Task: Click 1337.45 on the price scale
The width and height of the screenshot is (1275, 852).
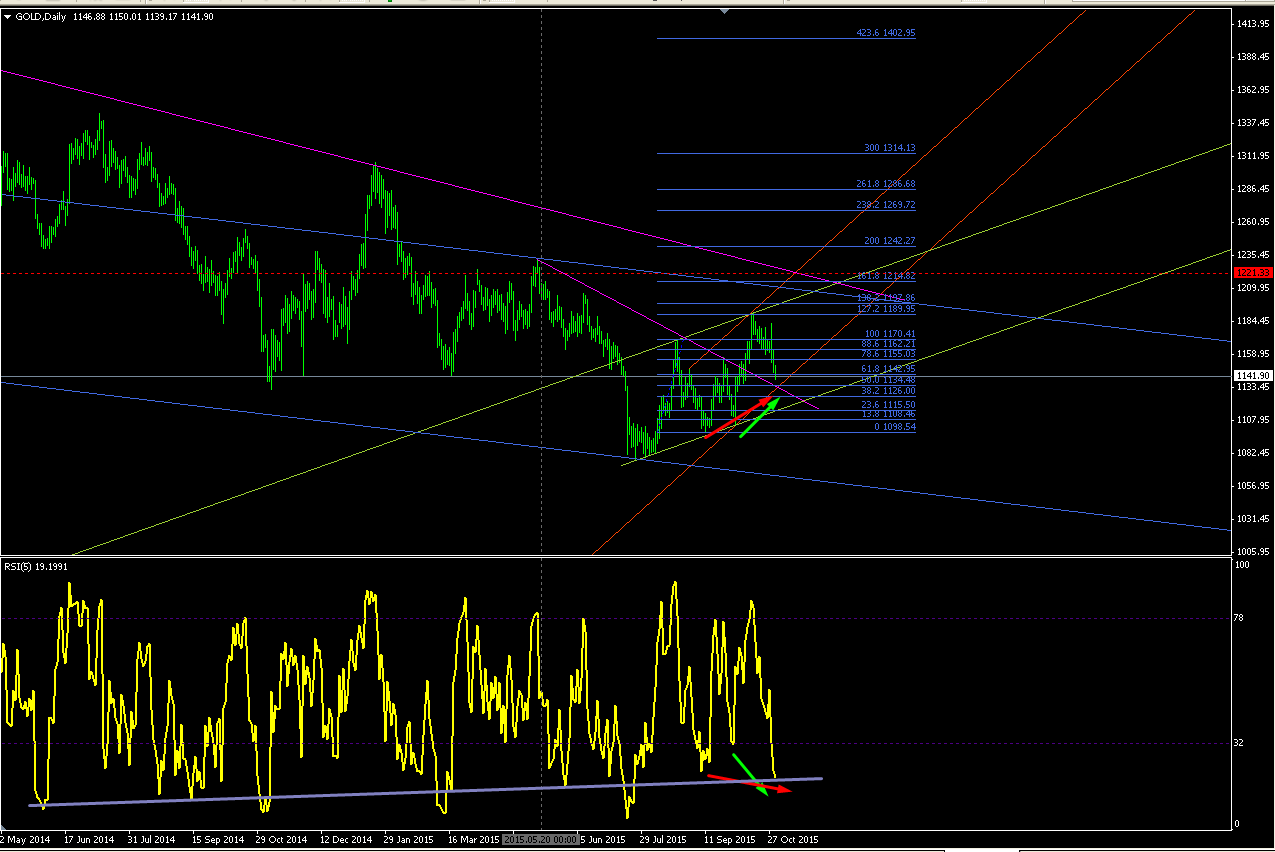Action: pos(1253,123)
